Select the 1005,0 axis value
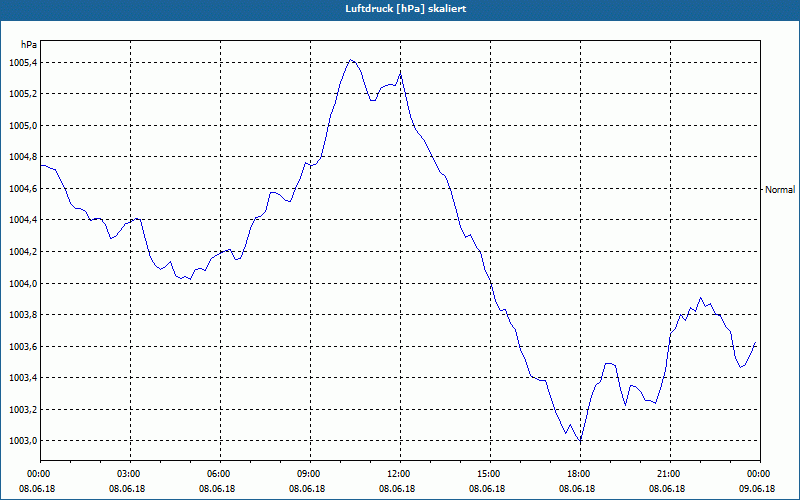The image size is (800, 500). pos(23,126)
